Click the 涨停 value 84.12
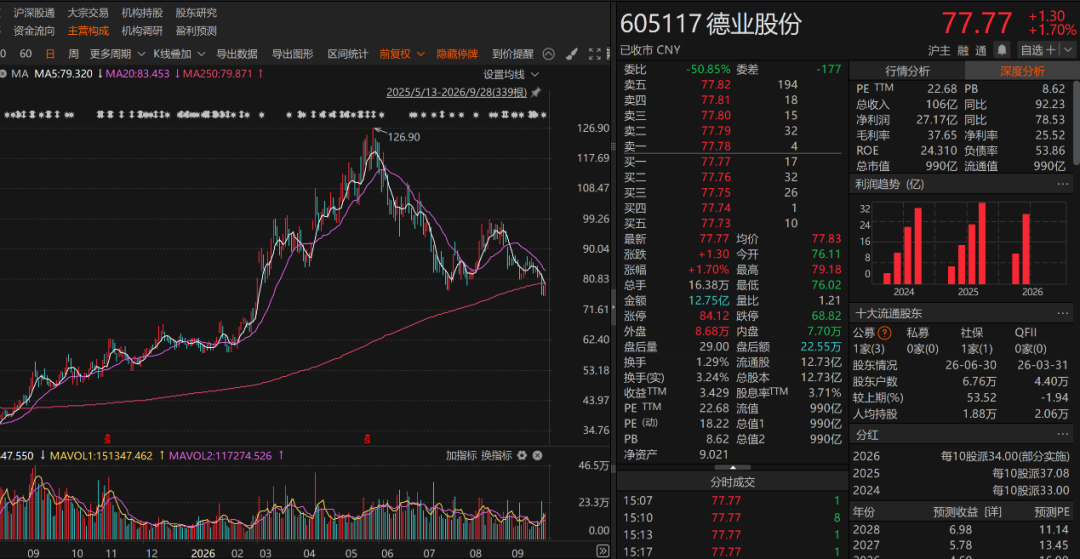Image resolution: width=1080 pixels, height=559 pixels. click(716, 316)
